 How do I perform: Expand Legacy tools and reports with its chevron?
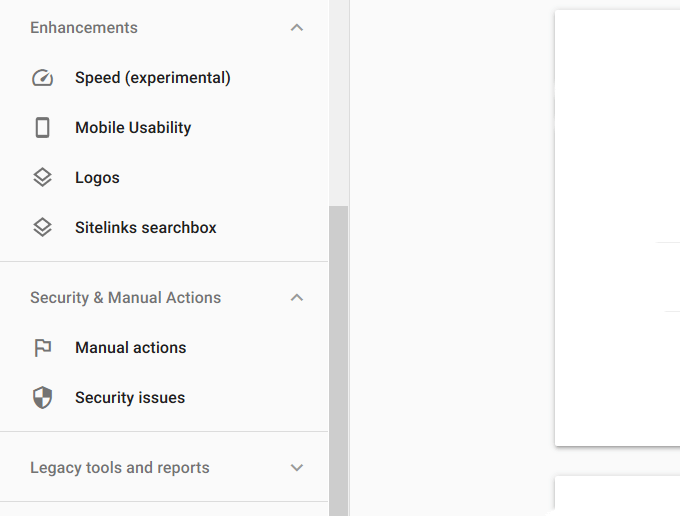coord(296,468)
